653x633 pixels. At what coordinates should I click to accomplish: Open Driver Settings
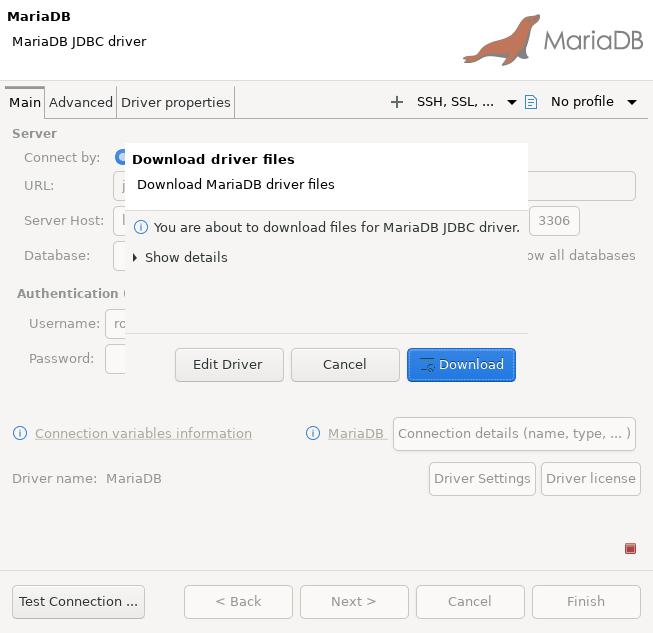tap(482, 479)
